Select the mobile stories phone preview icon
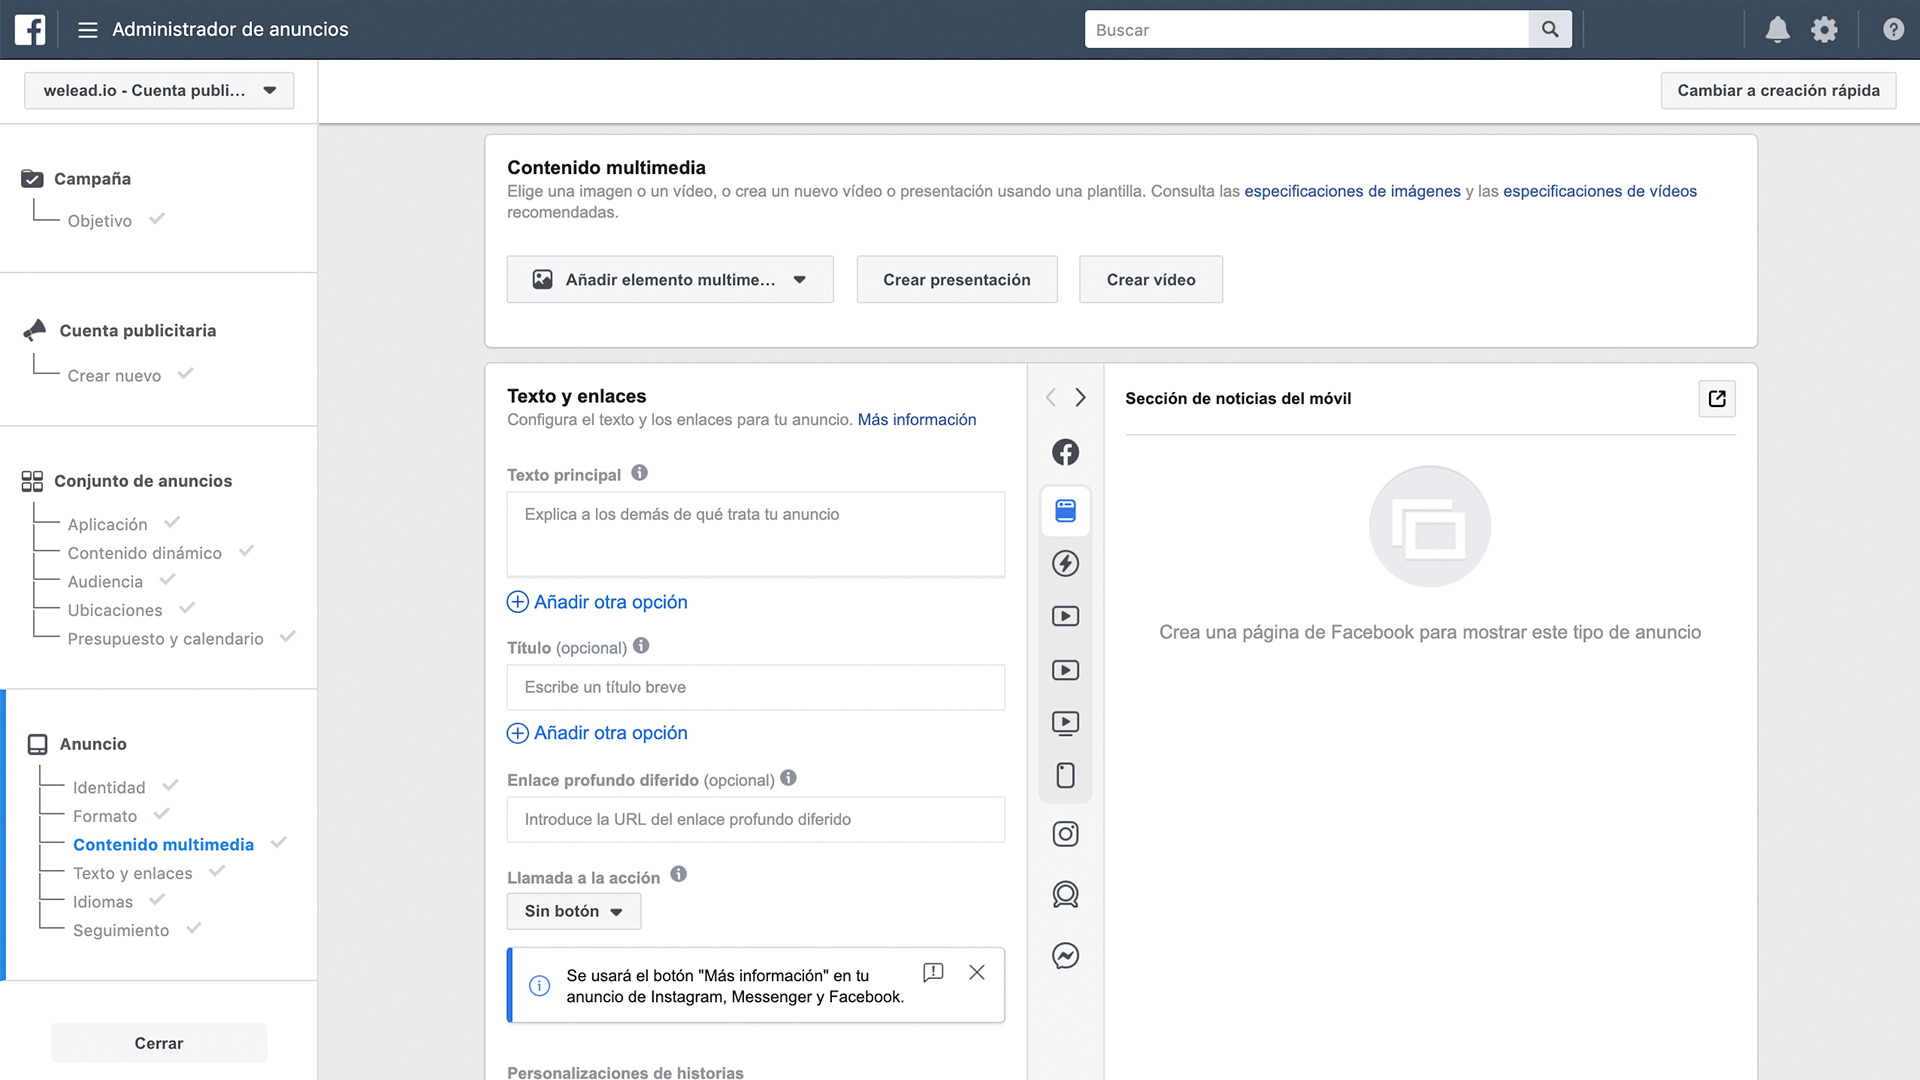This screenshot has height=1080, width=1920. coord(1066,776)
